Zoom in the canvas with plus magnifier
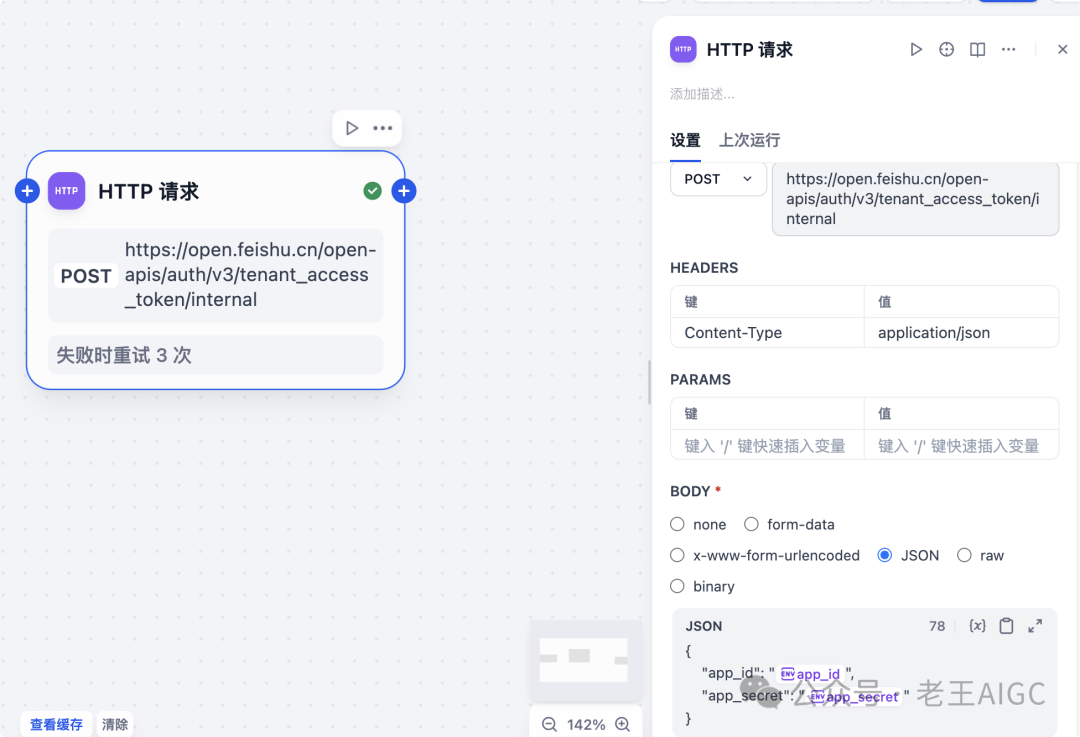The height and width of the screenshot is (737, 1080). 623,724
